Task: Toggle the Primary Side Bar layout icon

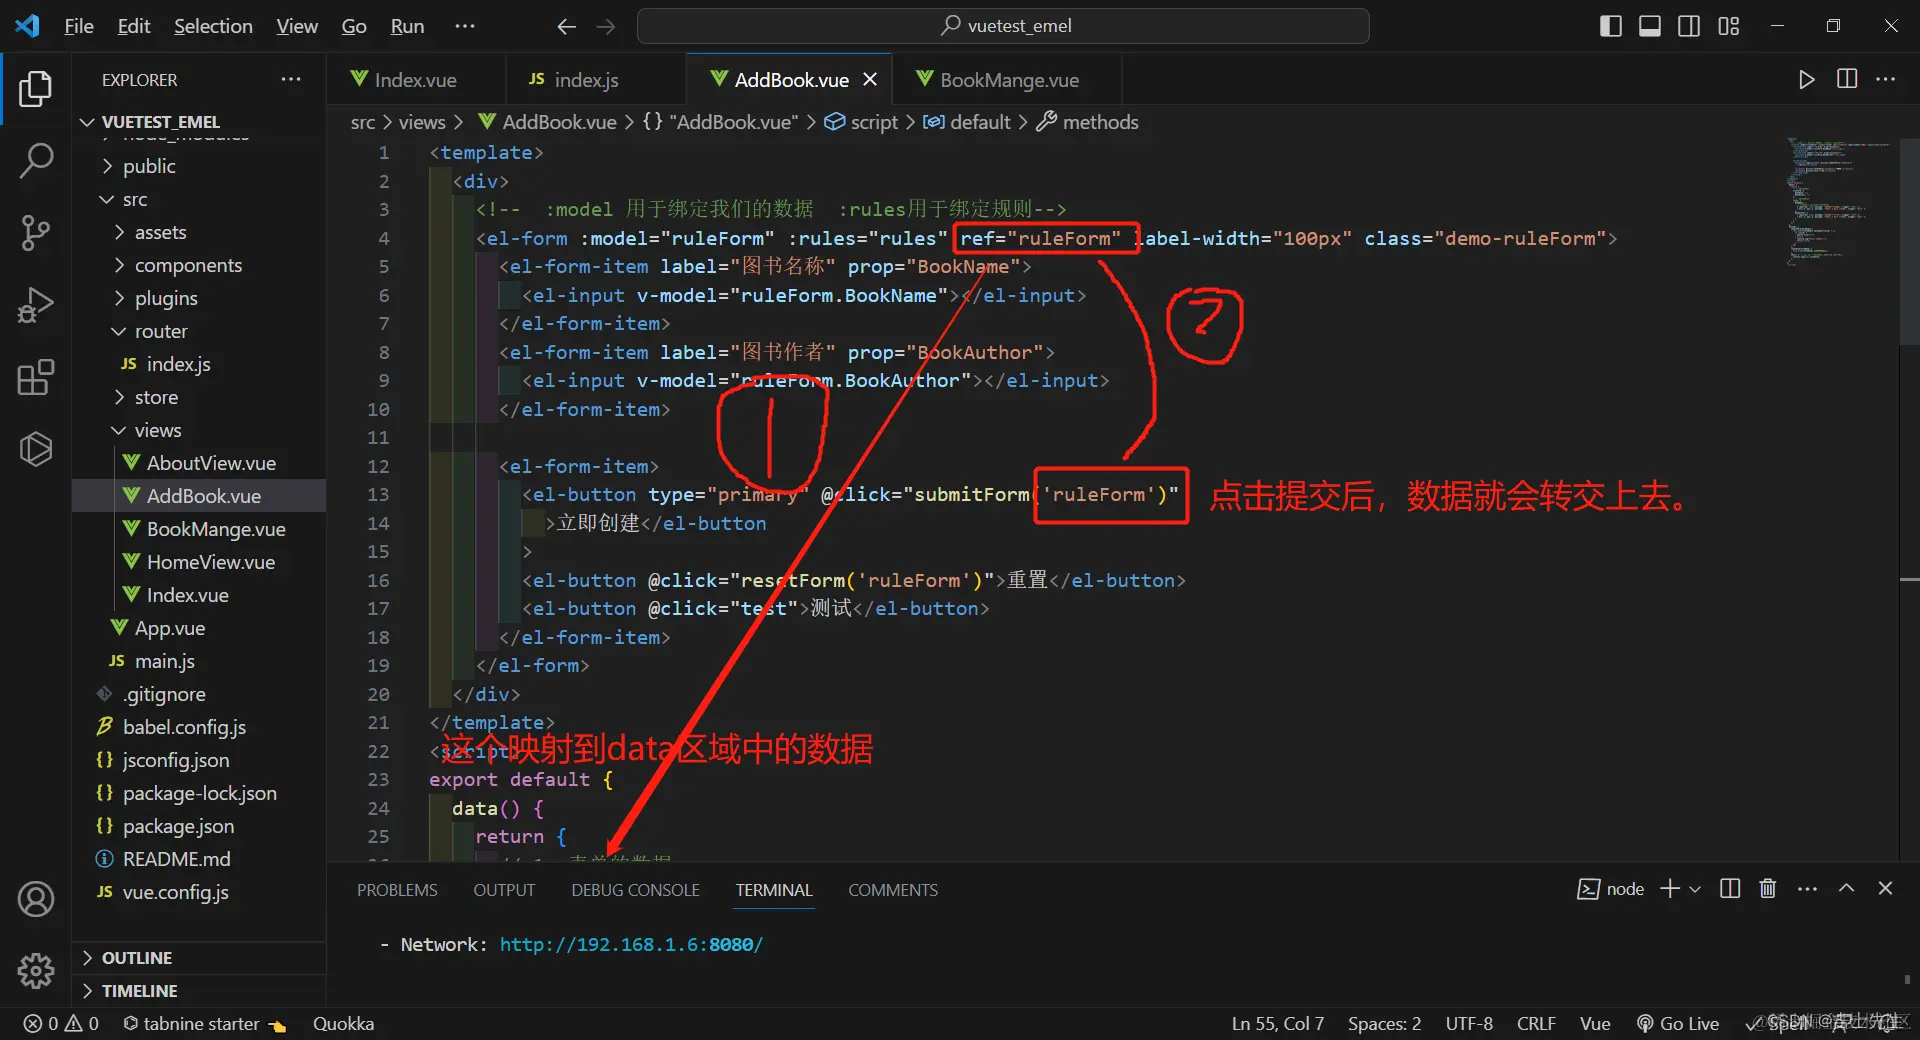Action: (1611, 26)
